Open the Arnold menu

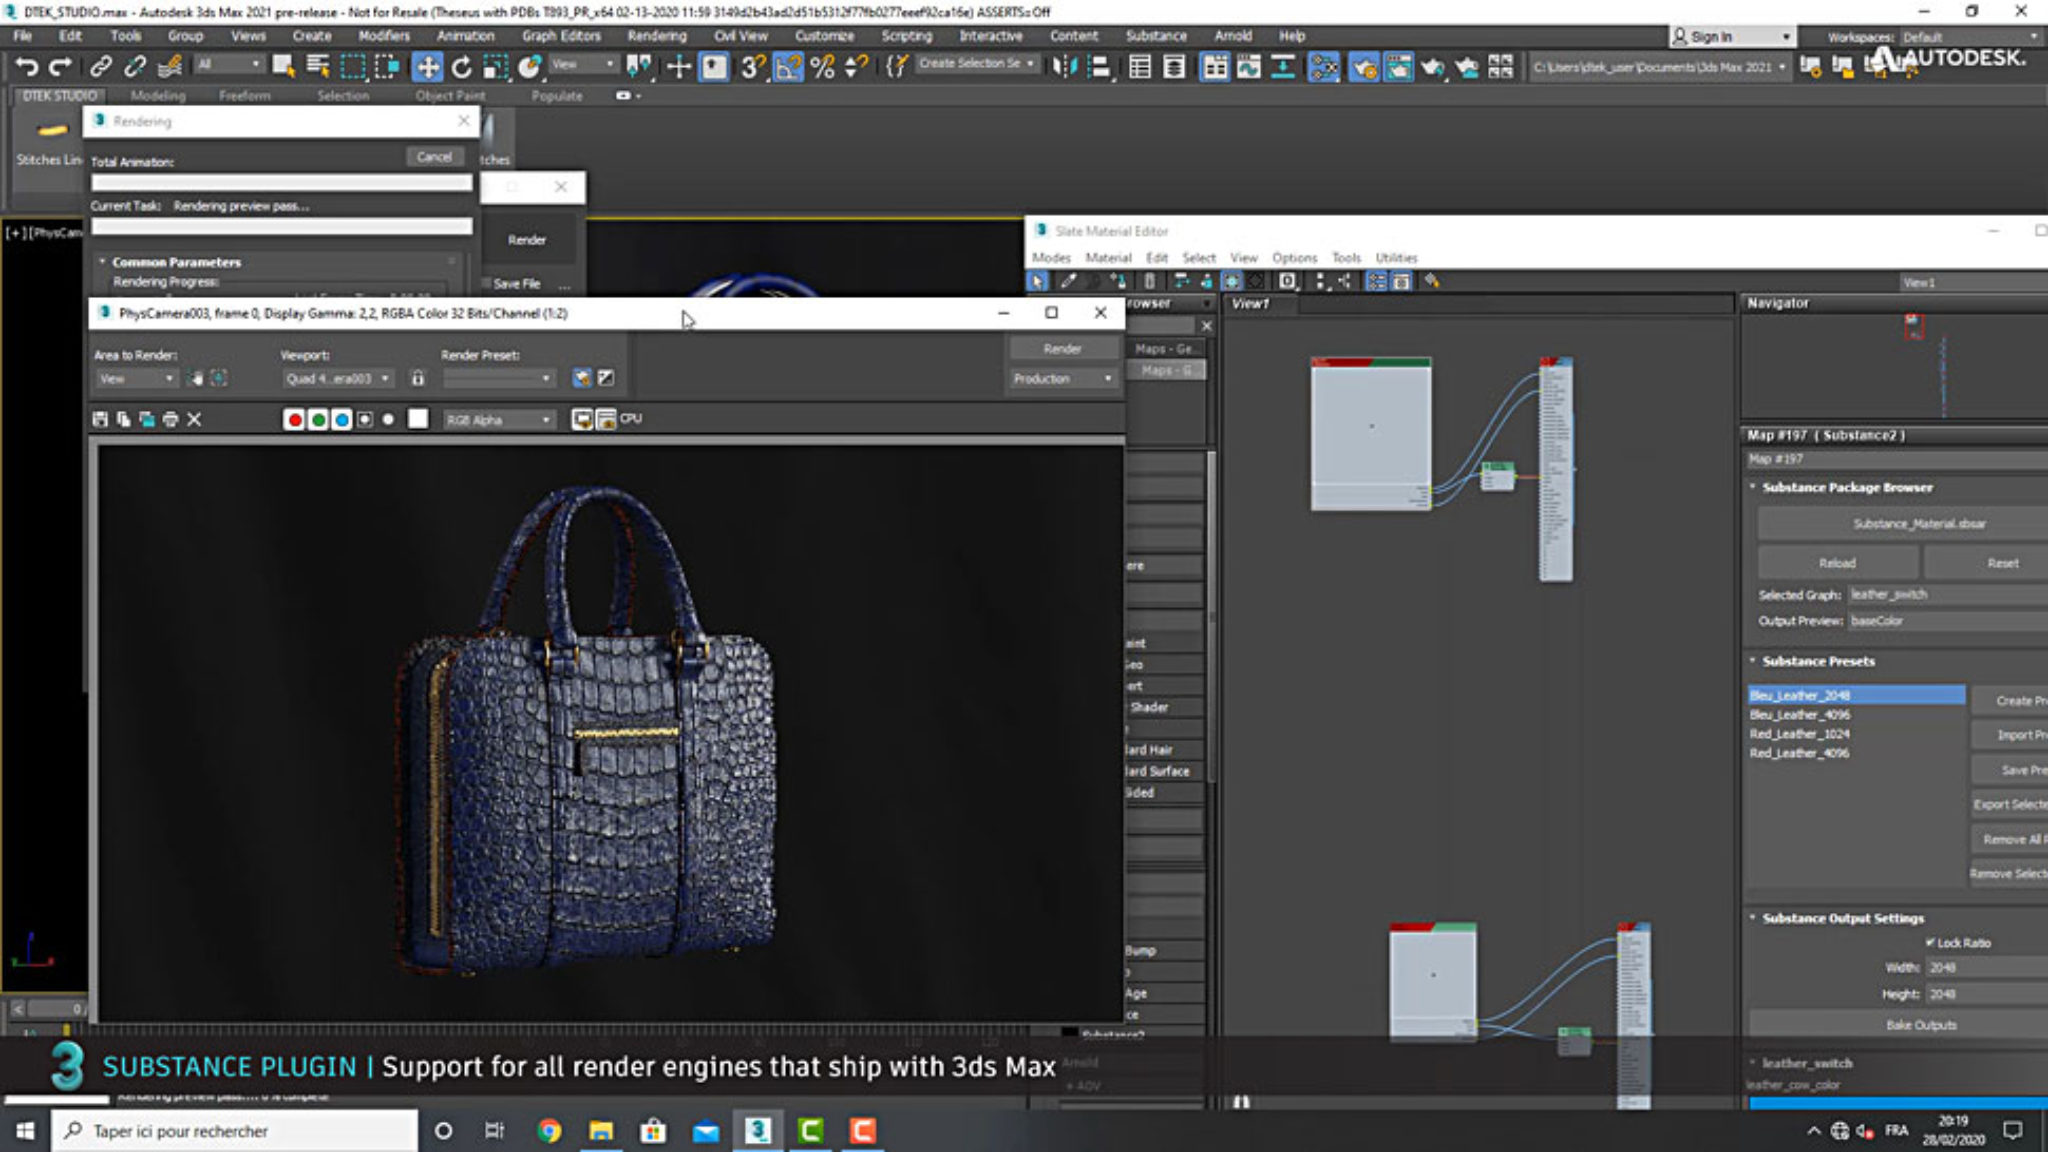(1233, 36)
